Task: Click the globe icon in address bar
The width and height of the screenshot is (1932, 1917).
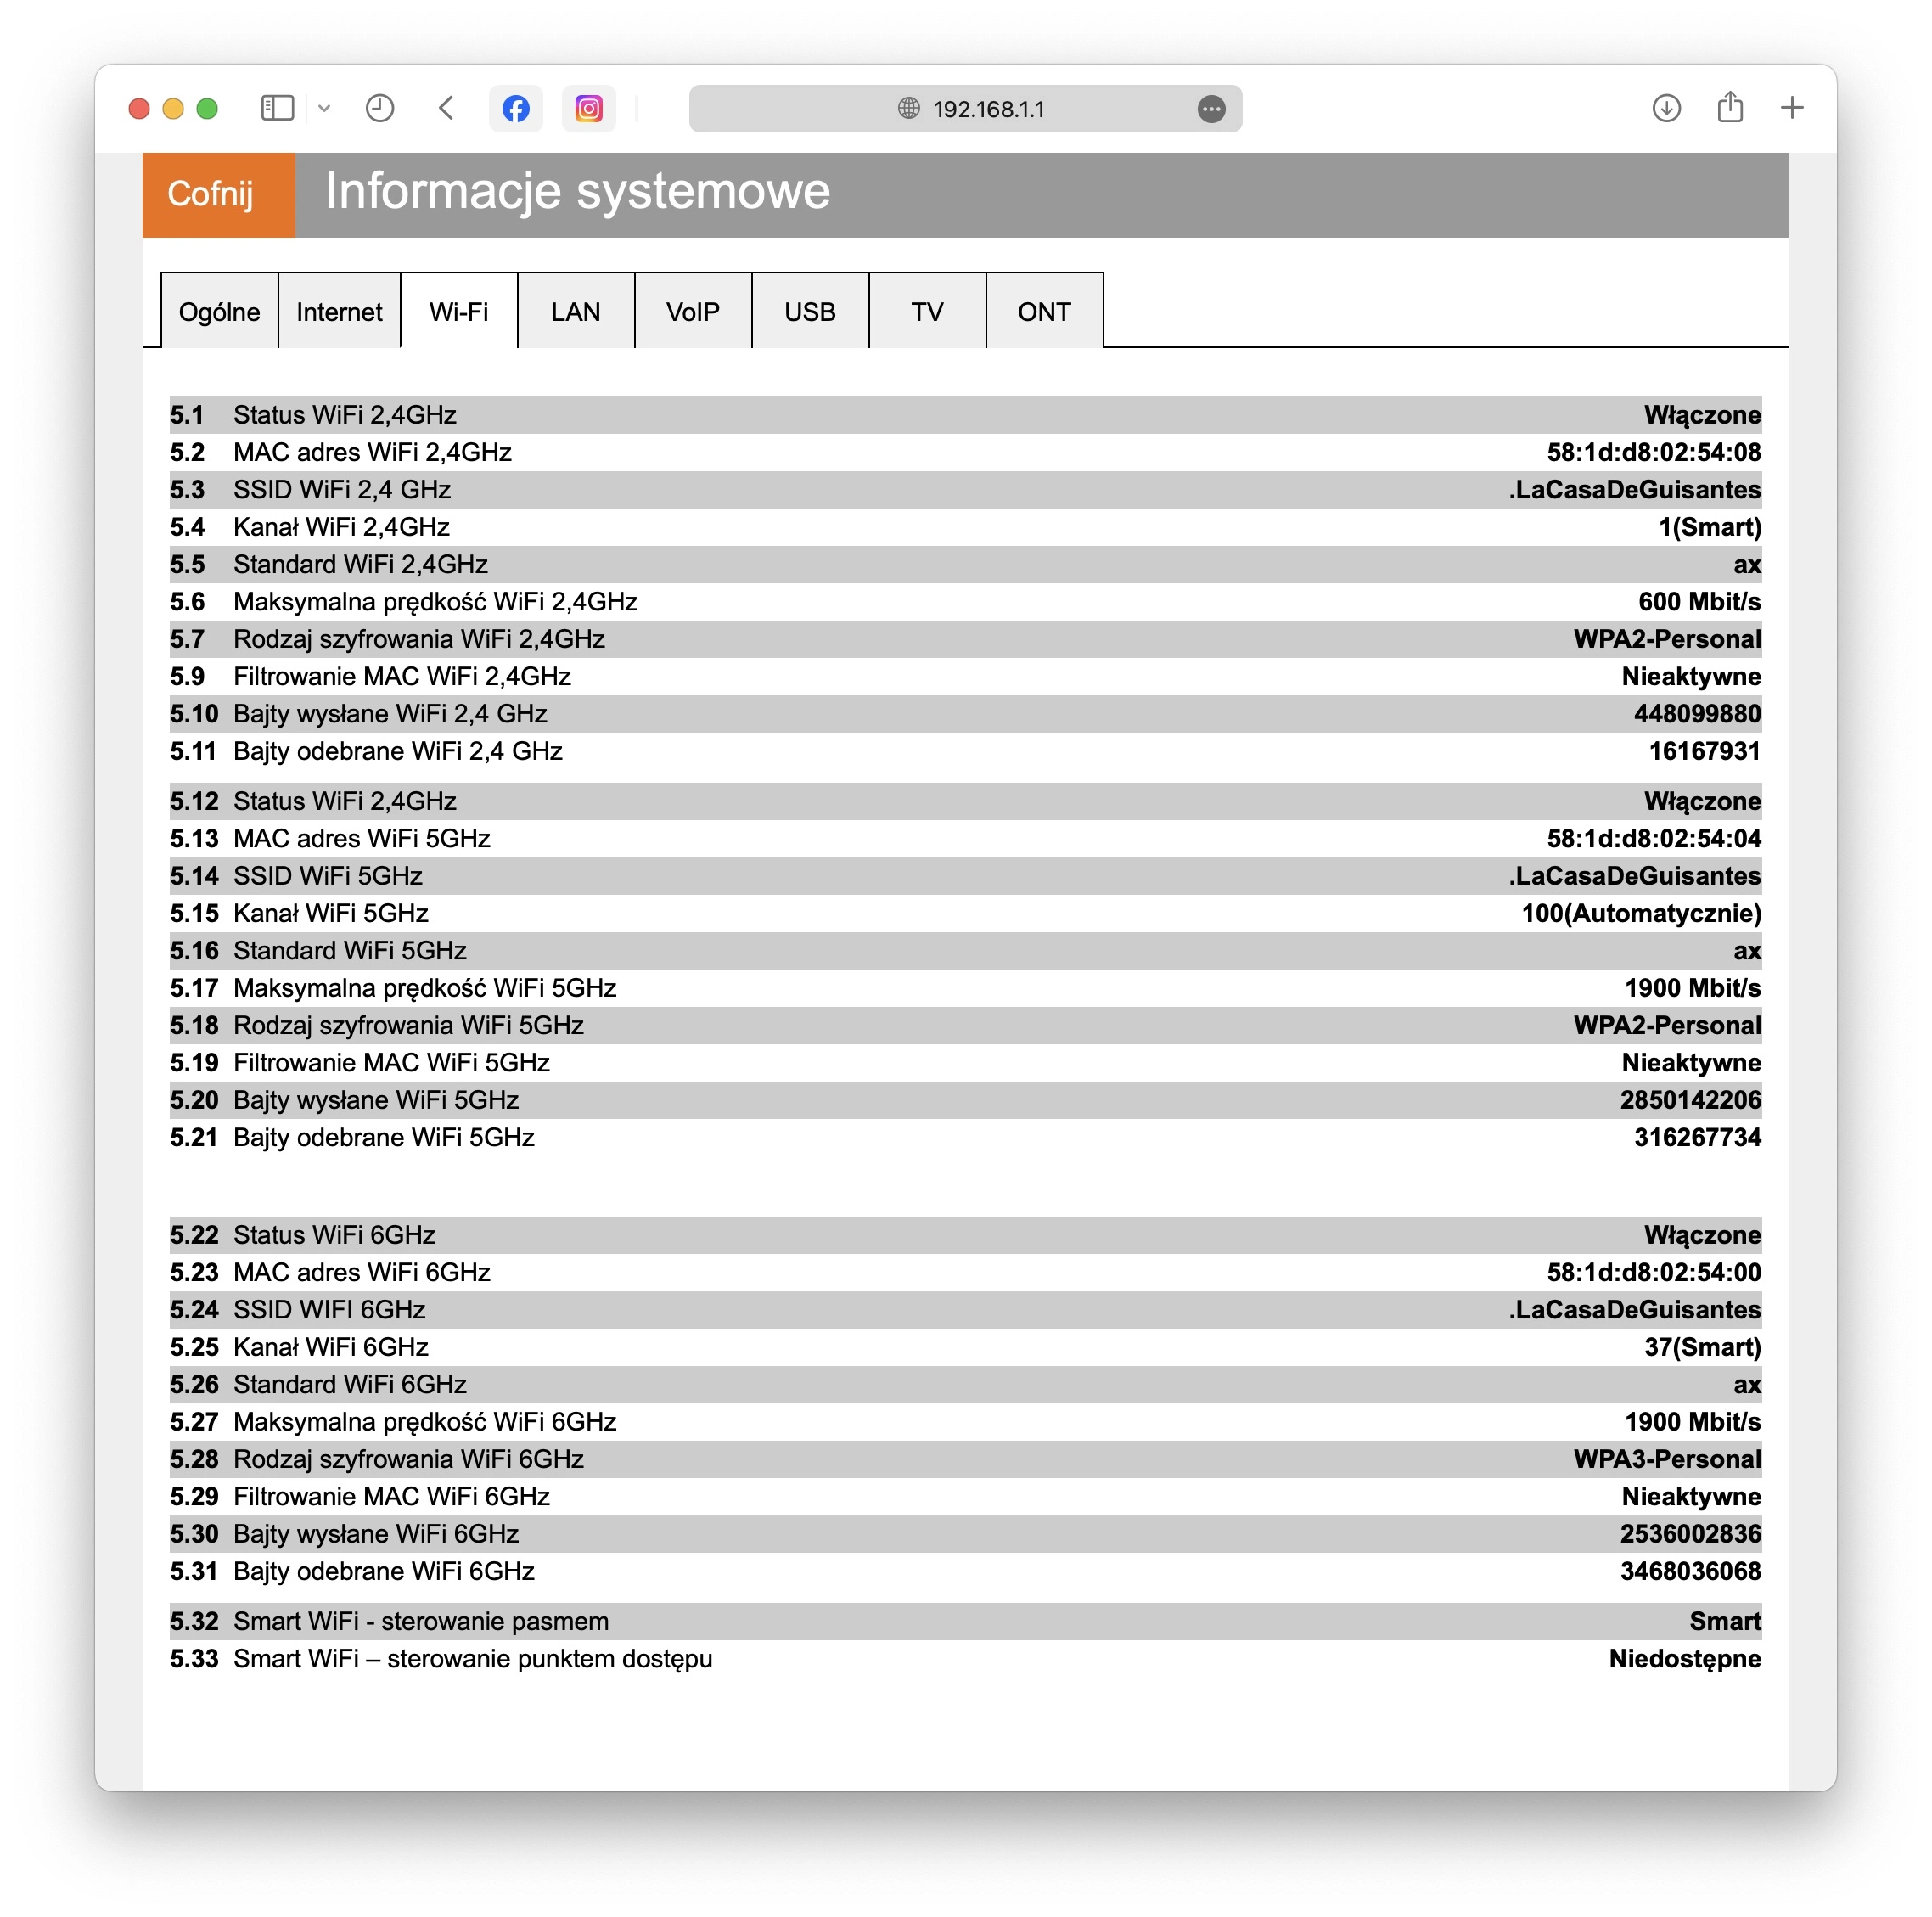Action: pyautogui.click(x=908, y=108)
